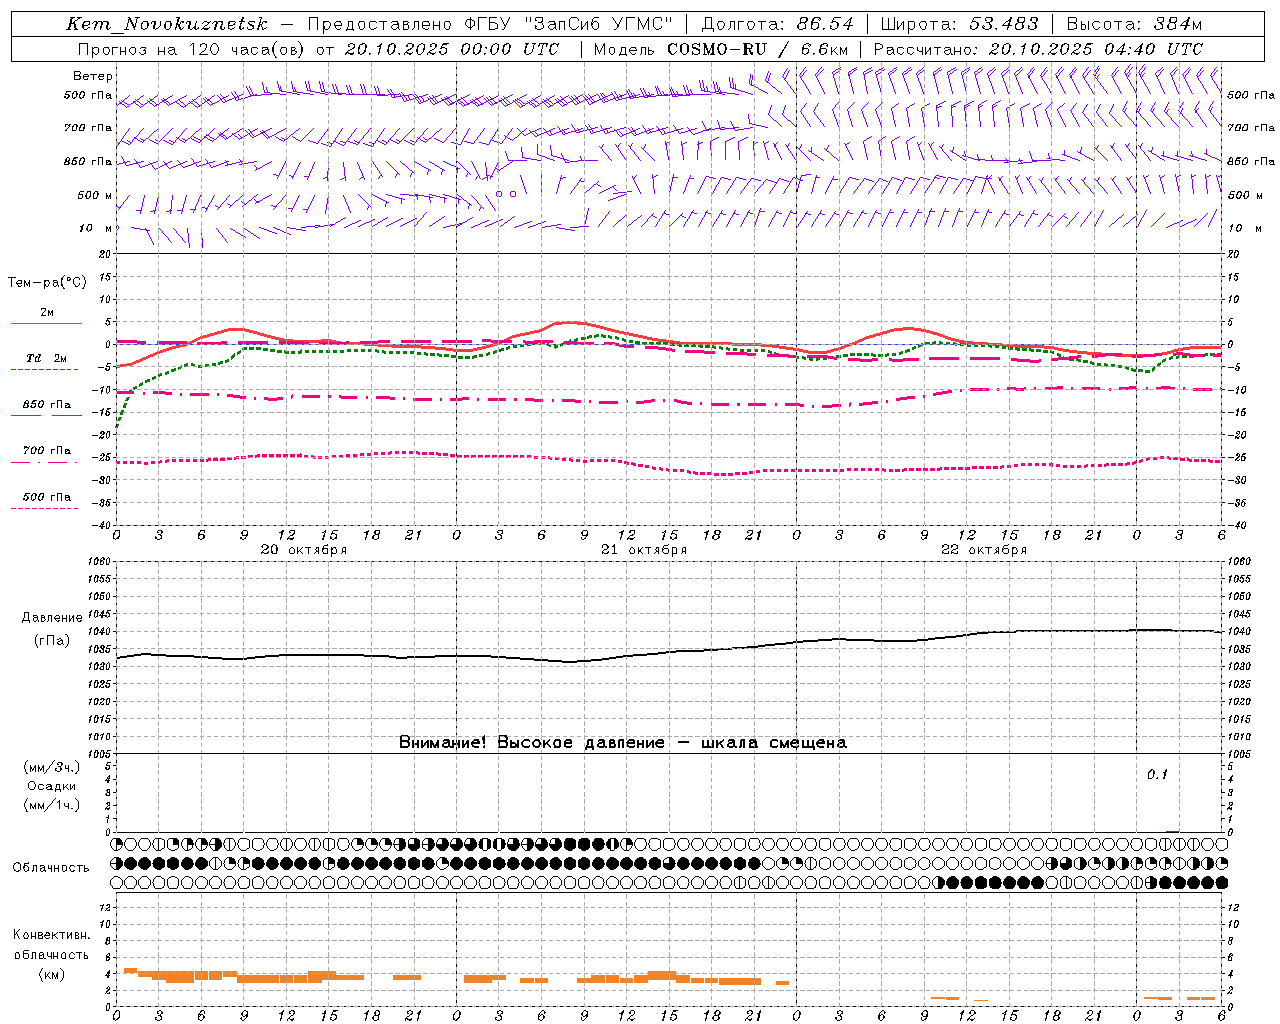Click the (км) unit under convective cloudiness
The height and width of the screenshot is (1024, 1280).
click(51, 974)
